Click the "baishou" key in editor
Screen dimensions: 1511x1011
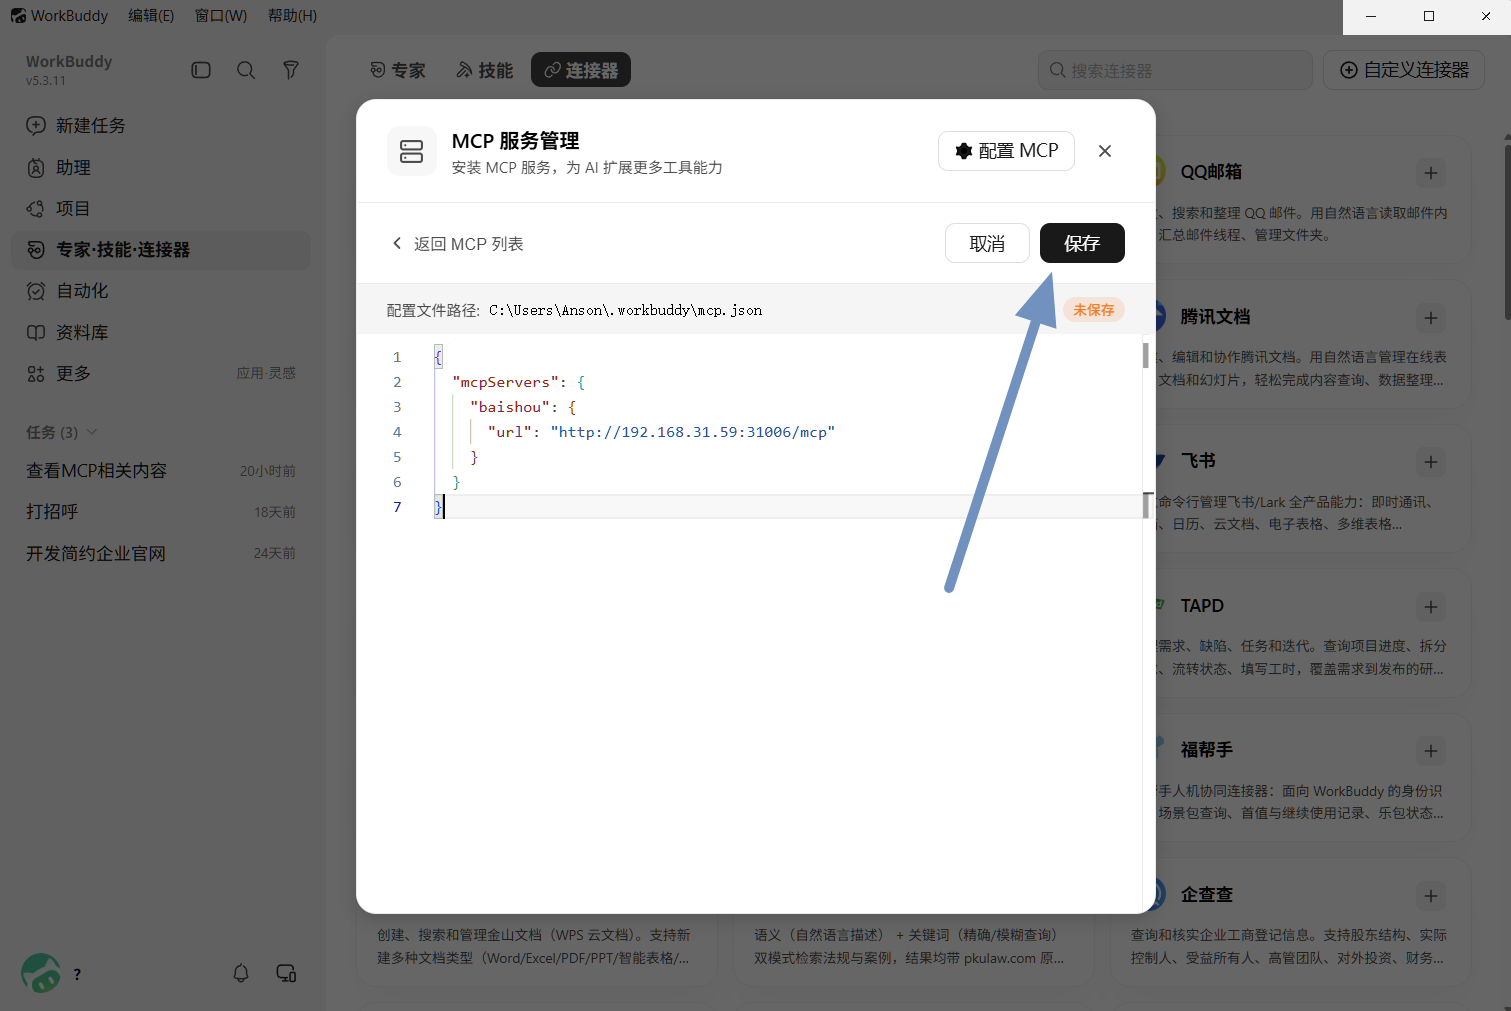(x=510, y=407)
